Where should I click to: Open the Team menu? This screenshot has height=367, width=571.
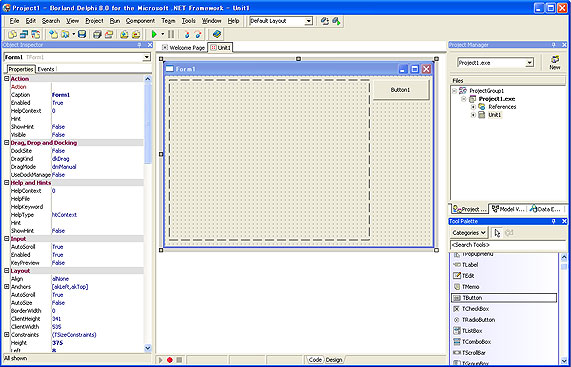click(x=168, y=21)
